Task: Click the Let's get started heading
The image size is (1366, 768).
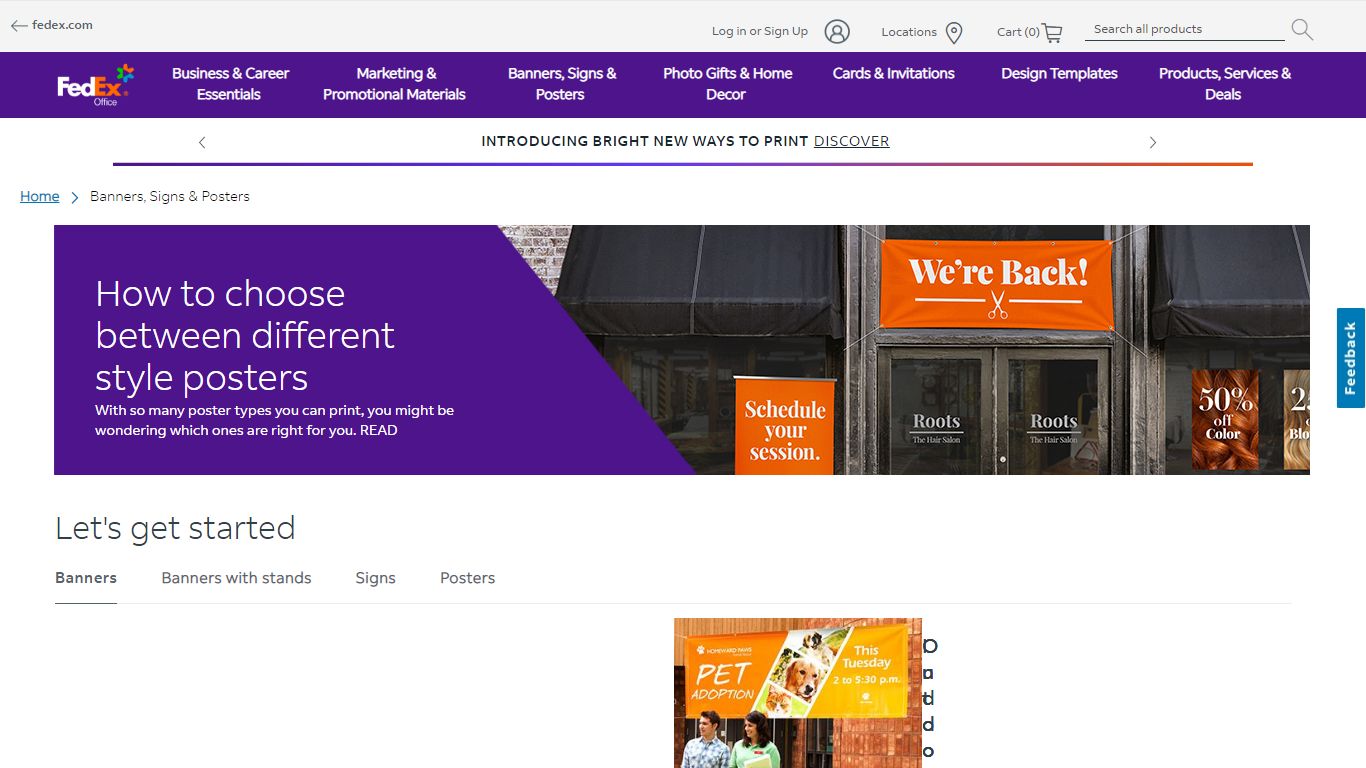Action: pyautogui.click(x=175, y=528)
